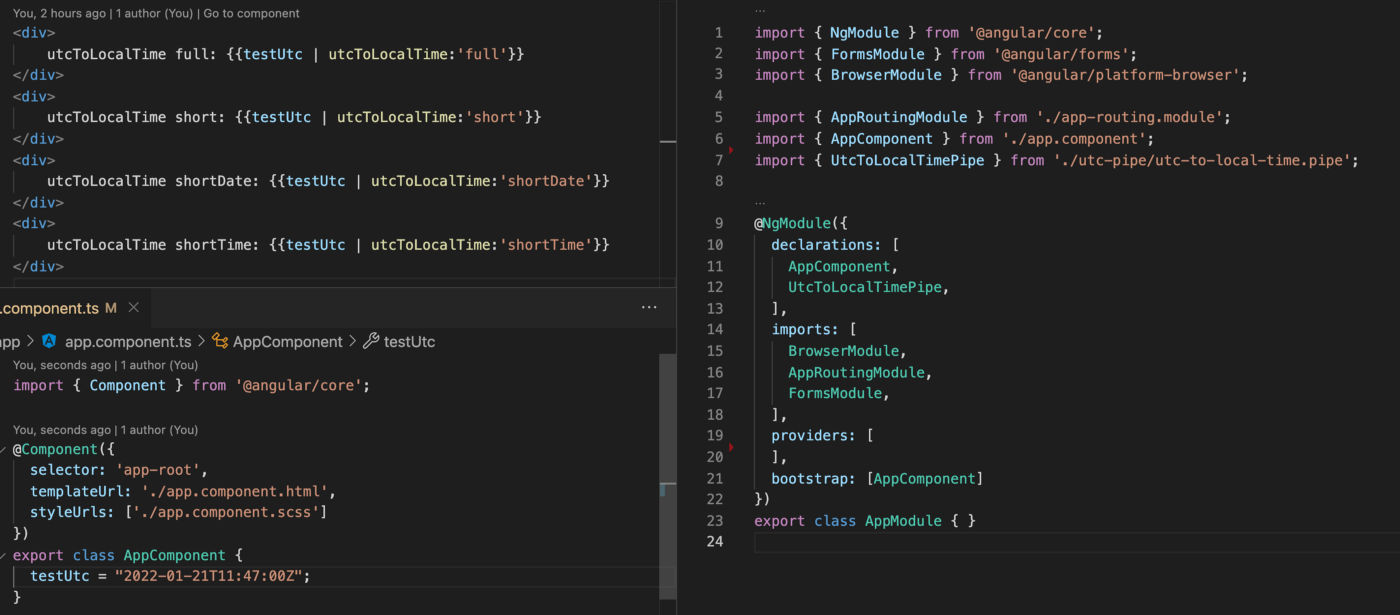Screen dimensions: 1400x615
Task: Click the AppComponent class symbol icon in breadcrumb
Action: [x=222, y=341]
